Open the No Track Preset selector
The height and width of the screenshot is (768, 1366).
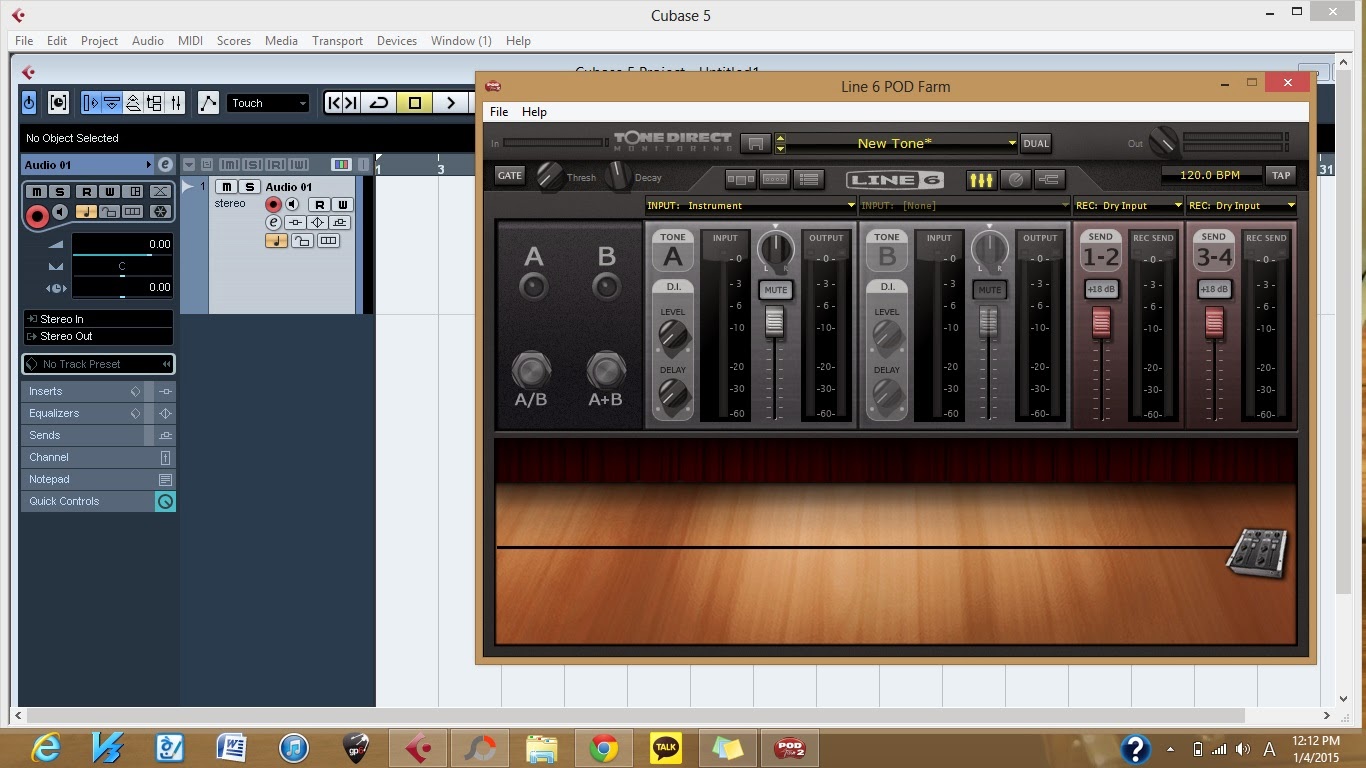click(x=98, y=364)
